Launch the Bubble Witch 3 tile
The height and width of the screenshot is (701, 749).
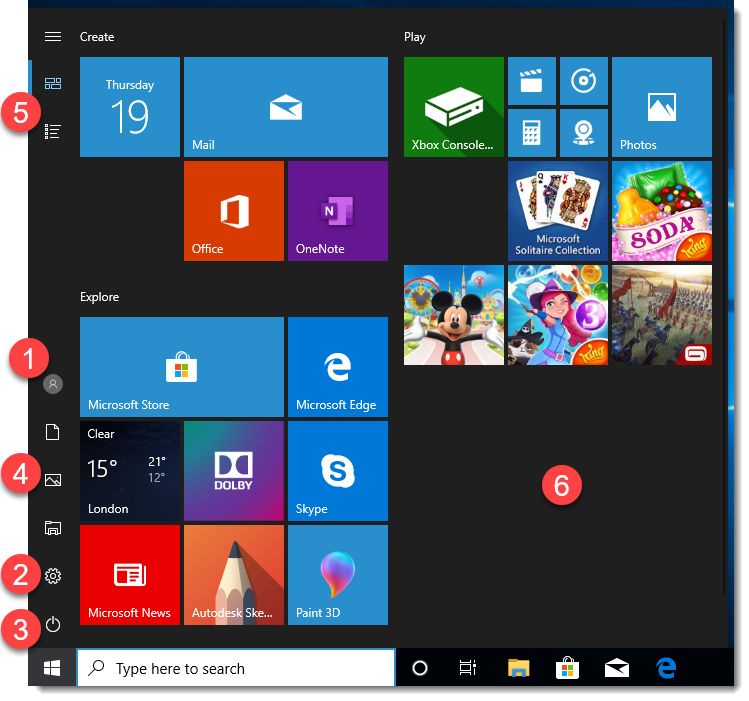pos(558,315)
